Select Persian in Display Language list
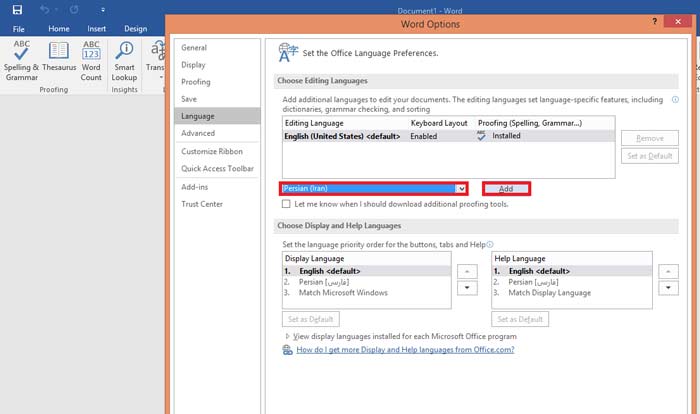This screenshot has height=414, width=700. [325, 282]
